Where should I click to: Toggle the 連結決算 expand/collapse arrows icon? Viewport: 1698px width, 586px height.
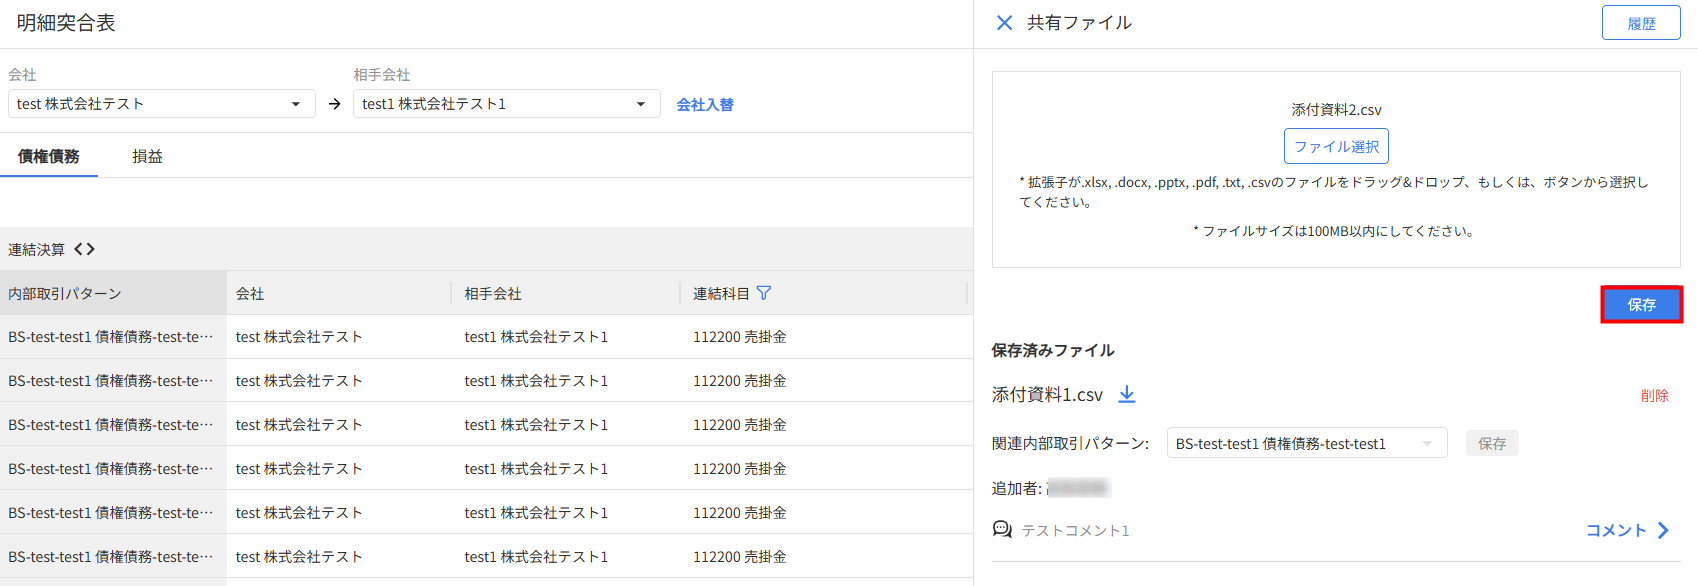tap(85, 249)
